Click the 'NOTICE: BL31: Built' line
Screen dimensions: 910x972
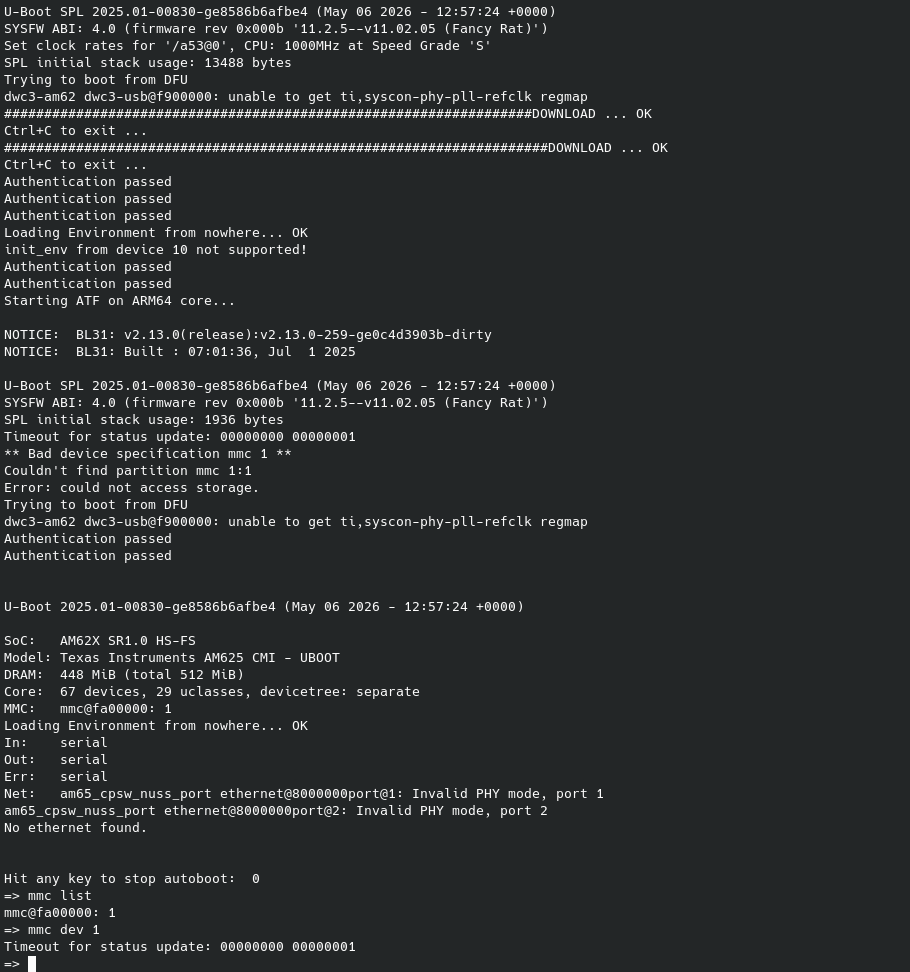pos(180,352)
